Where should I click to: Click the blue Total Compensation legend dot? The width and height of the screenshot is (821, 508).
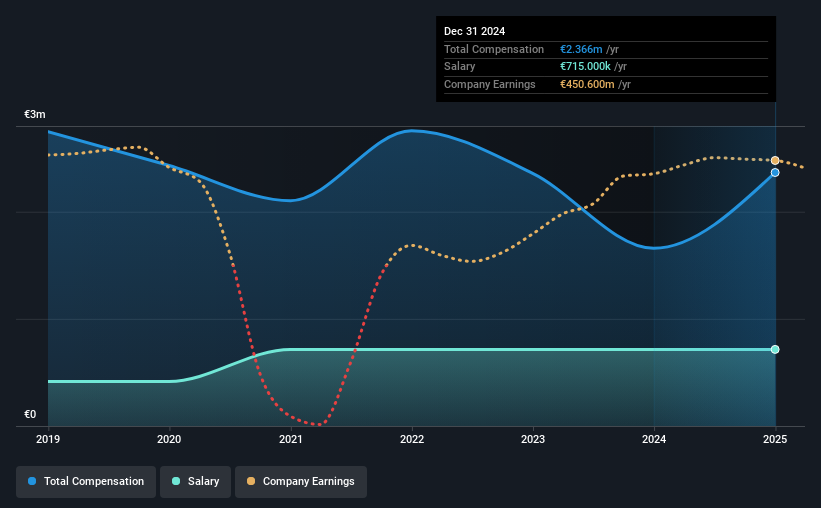[32, 481]
